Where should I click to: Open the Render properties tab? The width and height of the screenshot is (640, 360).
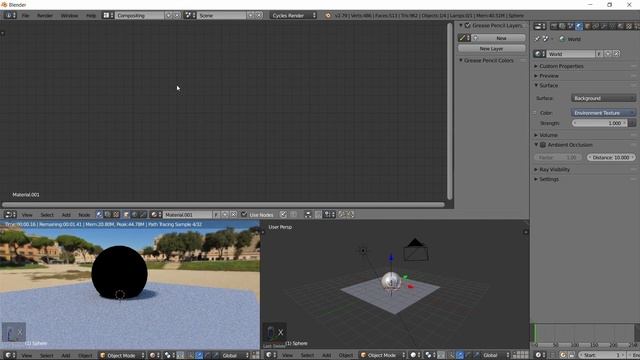pyautogui.click(x=554, y=26)
